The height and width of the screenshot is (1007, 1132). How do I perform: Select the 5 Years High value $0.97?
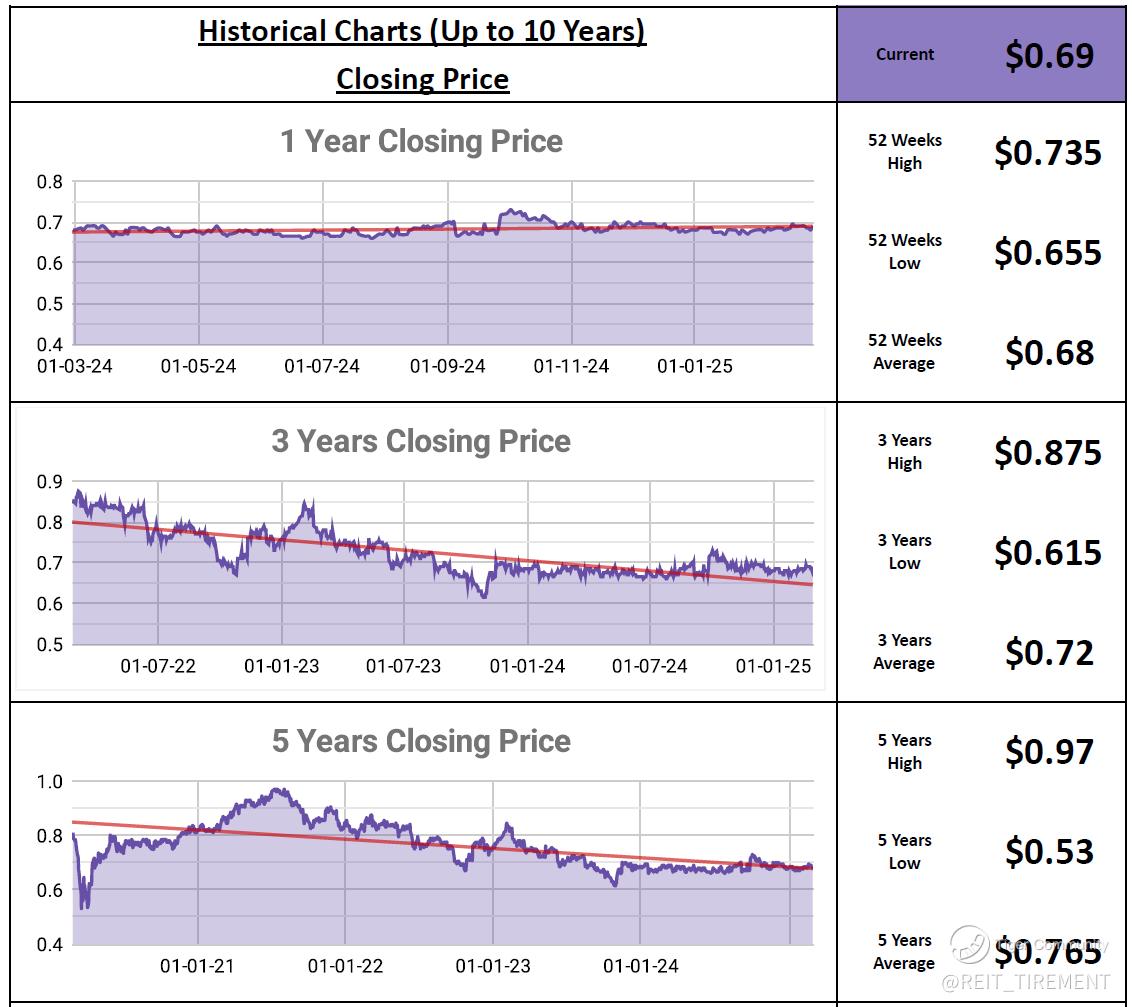click(1049, 752)
